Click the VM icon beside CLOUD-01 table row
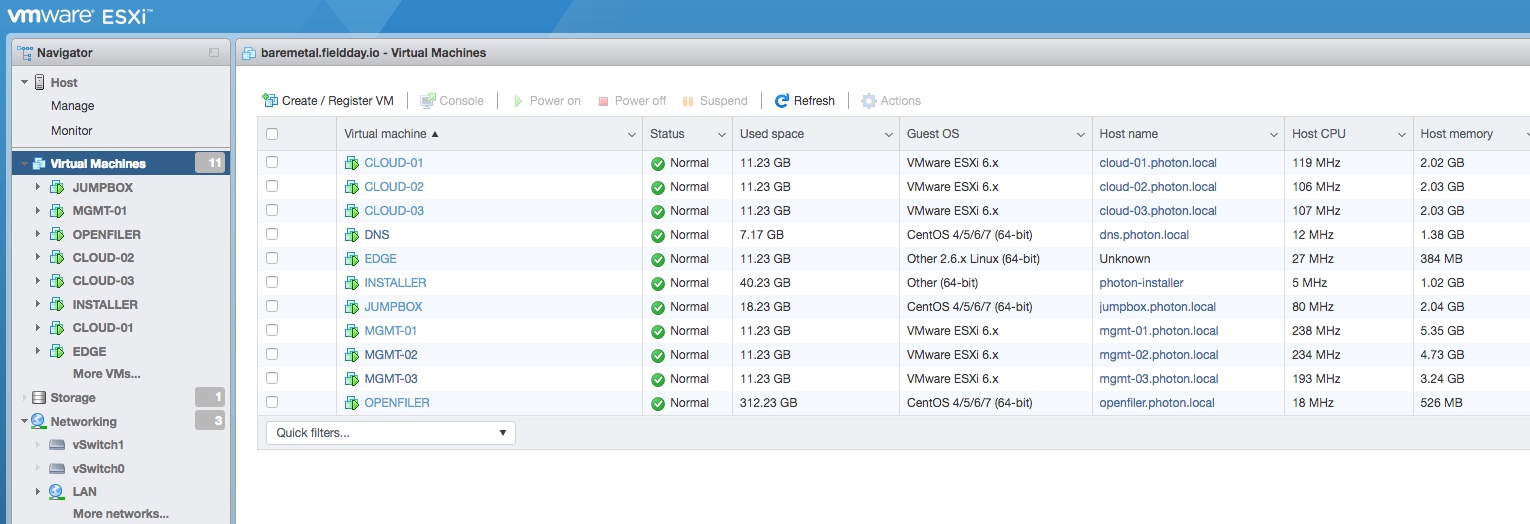Viewport: 1530px width, 524px height. click(352, 163)
